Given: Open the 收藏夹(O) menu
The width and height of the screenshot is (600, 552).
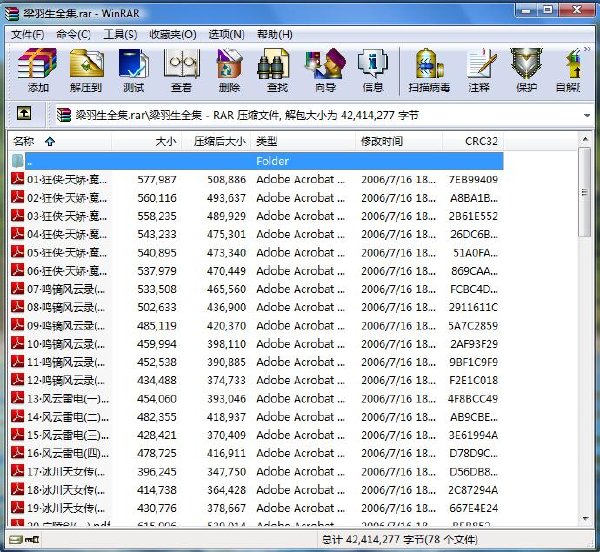Looking at the screenshot, I should coord(173,34).
